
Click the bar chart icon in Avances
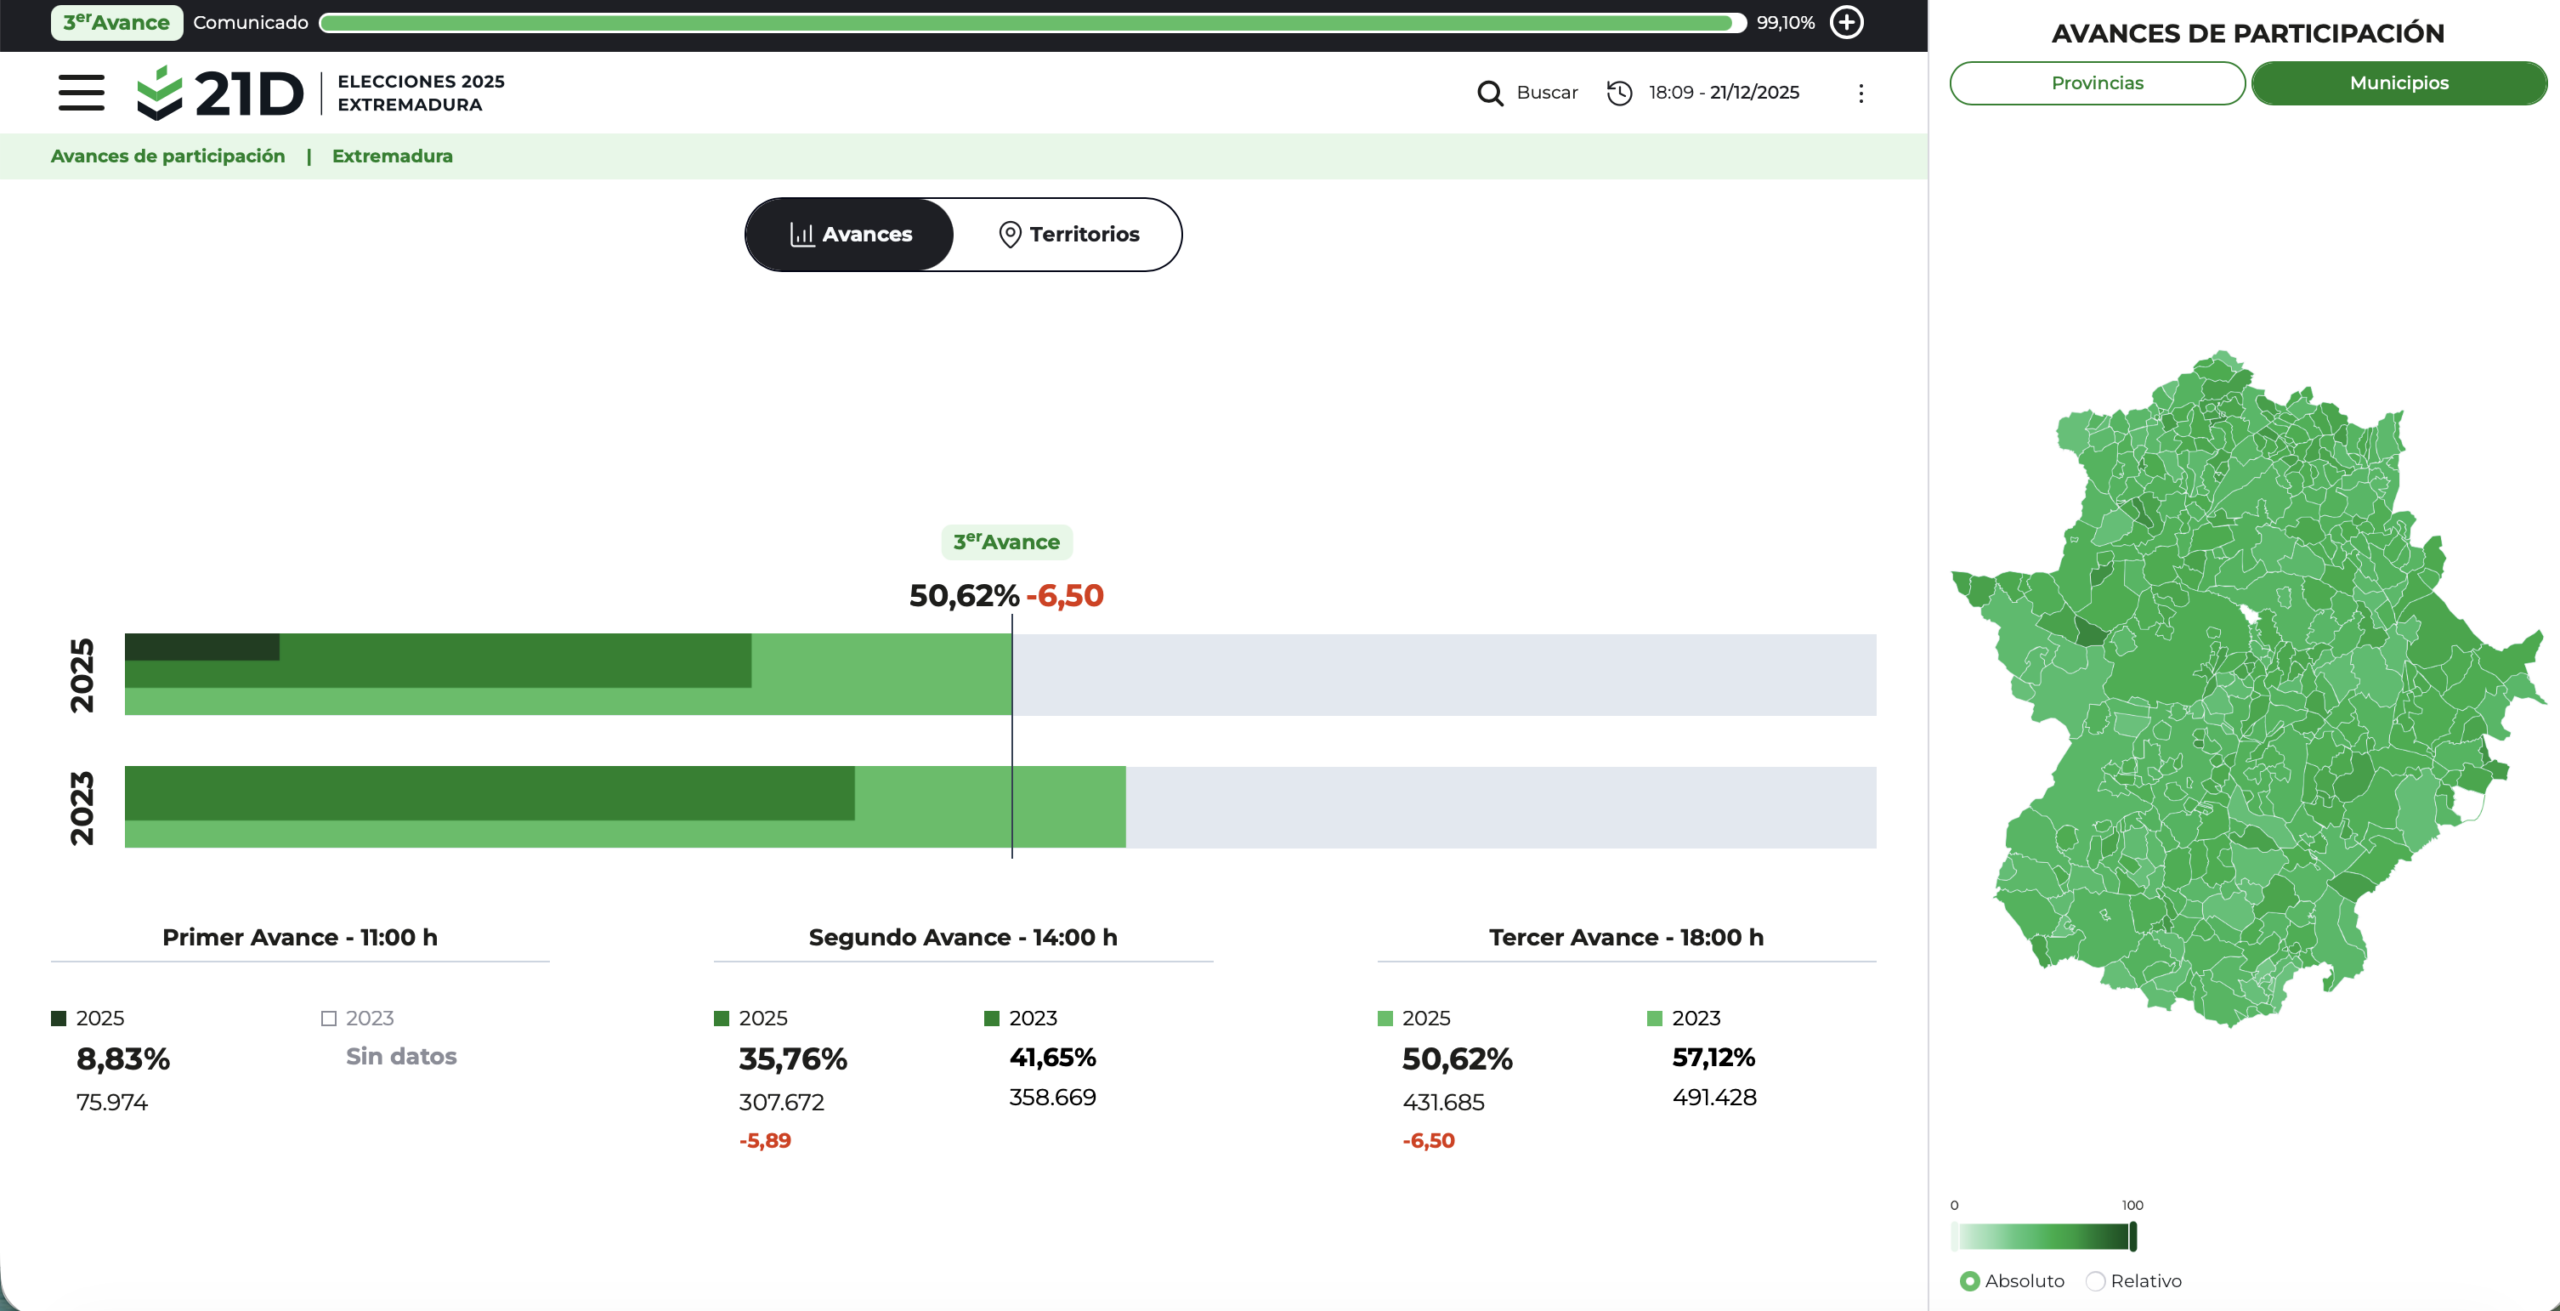pos(802,234)
